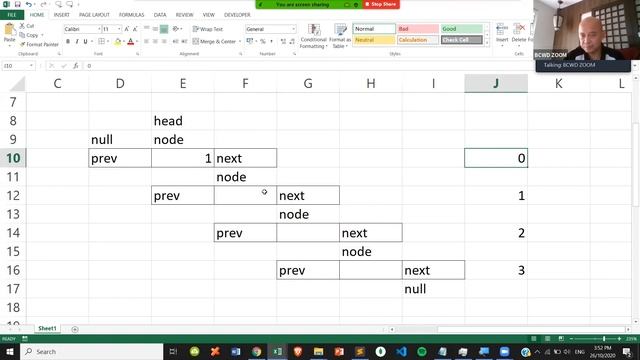The image size is (640, 360).
Task: Click Increase Decimal
Action: click(283, 41)
